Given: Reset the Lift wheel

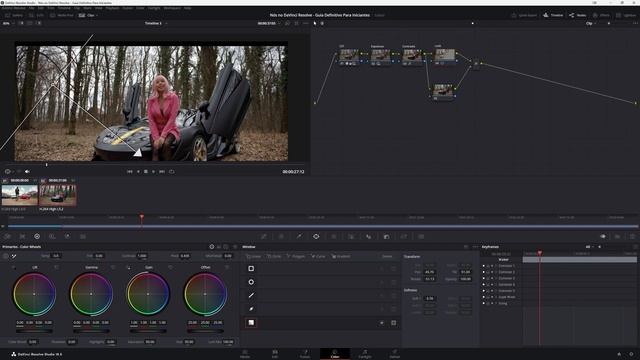Looking at the screenshot, I should 56,267.
